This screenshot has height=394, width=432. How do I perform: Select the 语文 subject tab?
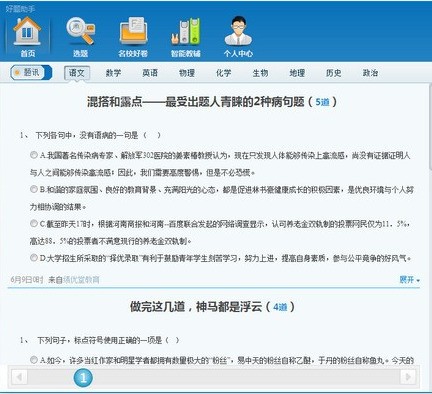point(77,73)
